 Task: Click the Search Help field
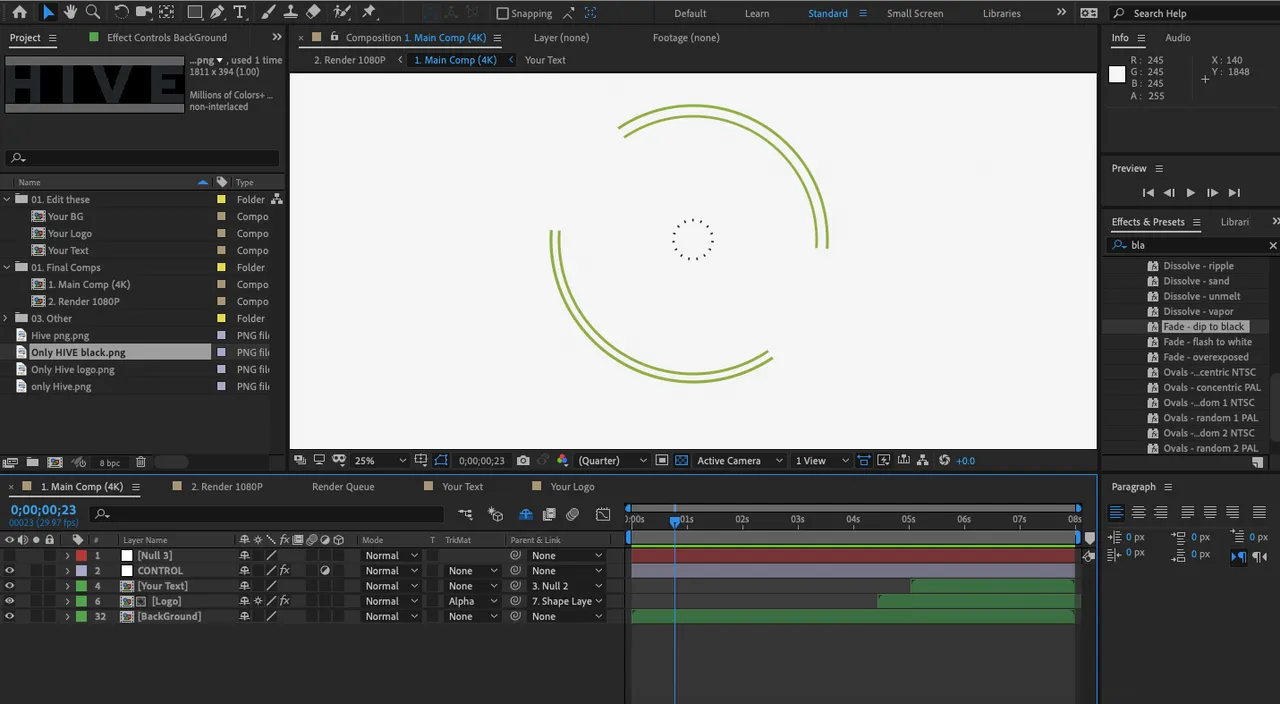pos(1196,13)
